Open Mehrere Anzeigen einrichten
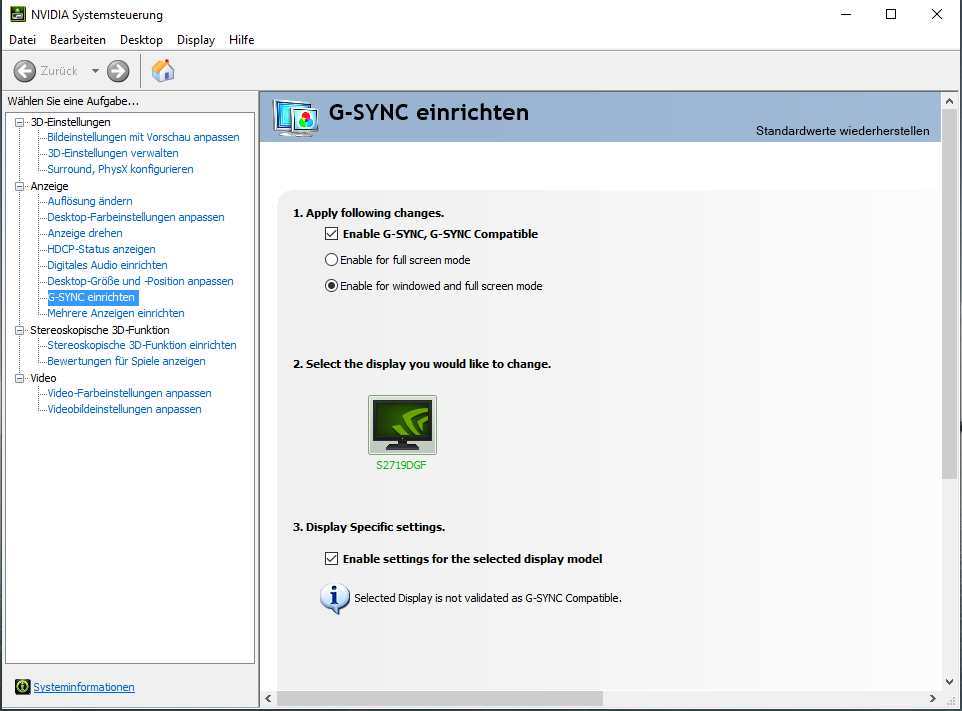 coord(116,313)
